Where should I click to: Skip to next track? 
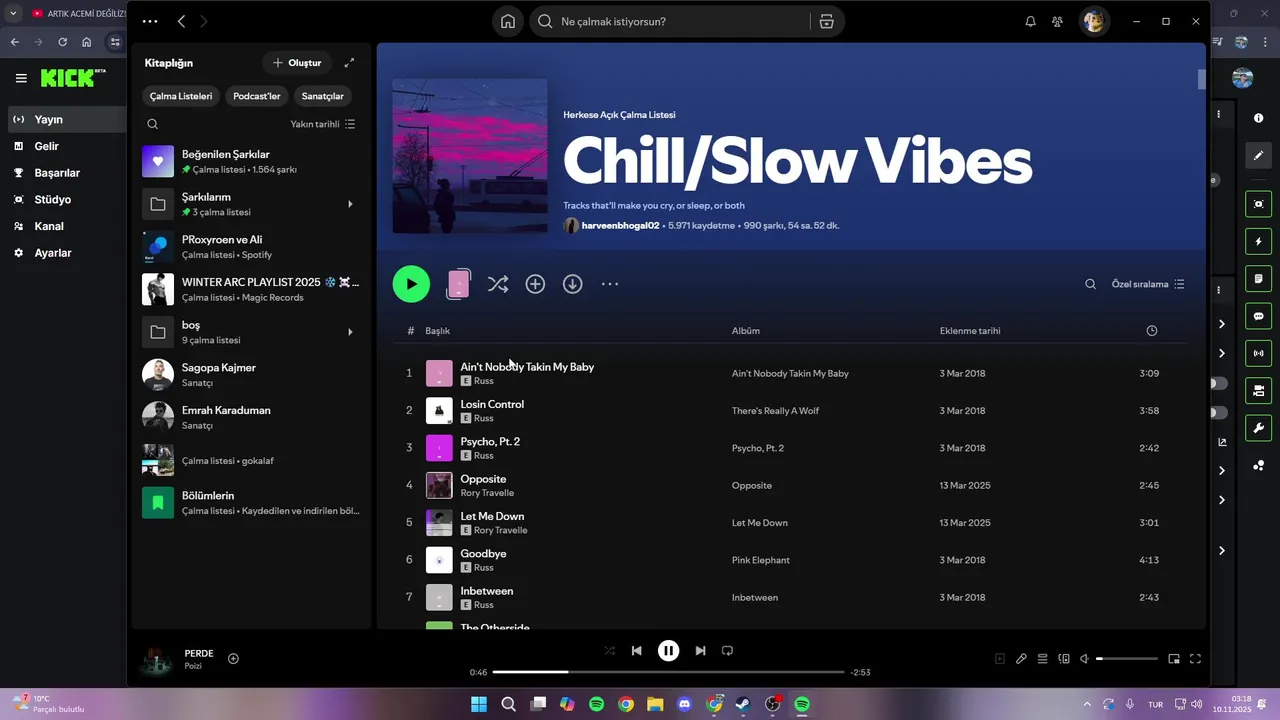700,651
